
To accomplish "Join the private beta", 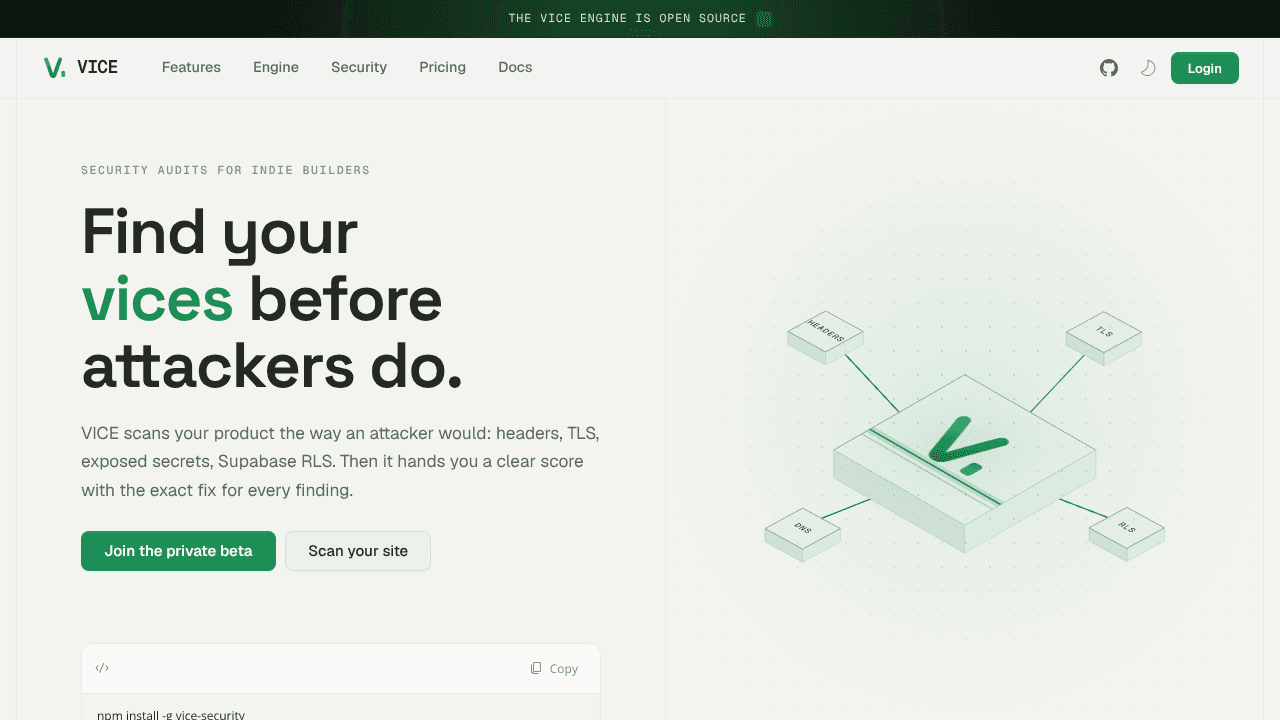I will tap(178, 551).
